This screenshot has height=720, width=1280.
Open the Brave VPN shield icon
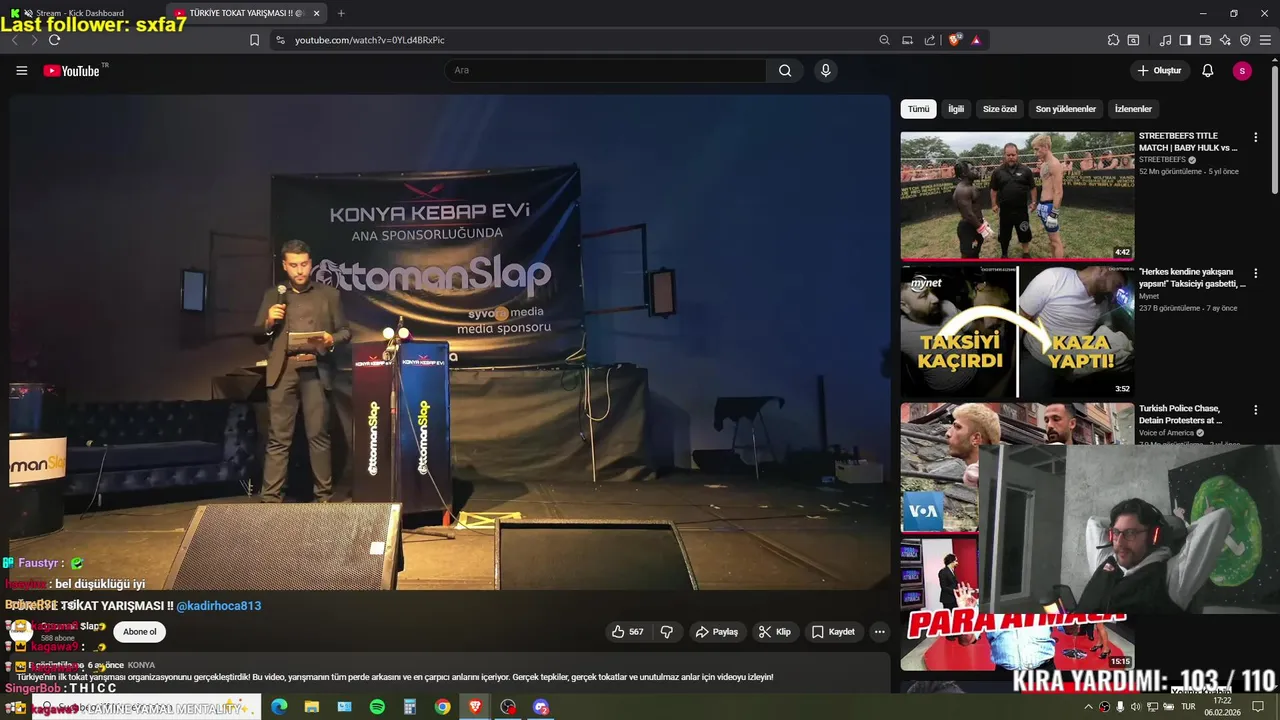pos(1245,40)
